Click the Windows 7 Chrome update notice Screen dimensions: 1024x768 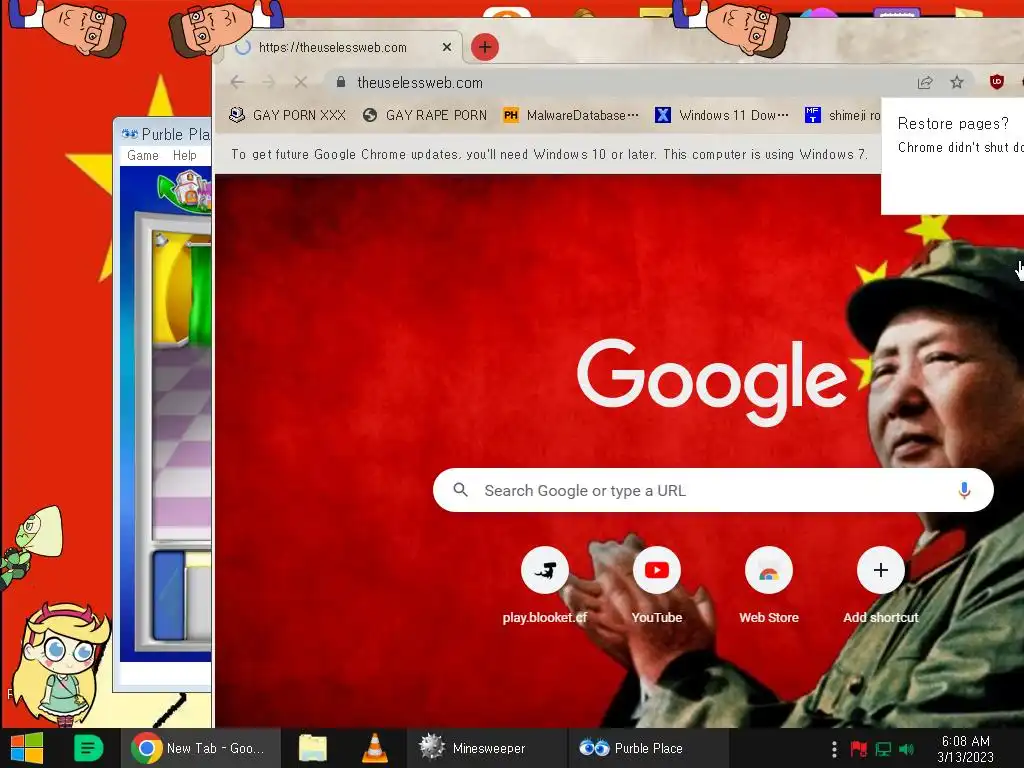click(x=549, y=155)
